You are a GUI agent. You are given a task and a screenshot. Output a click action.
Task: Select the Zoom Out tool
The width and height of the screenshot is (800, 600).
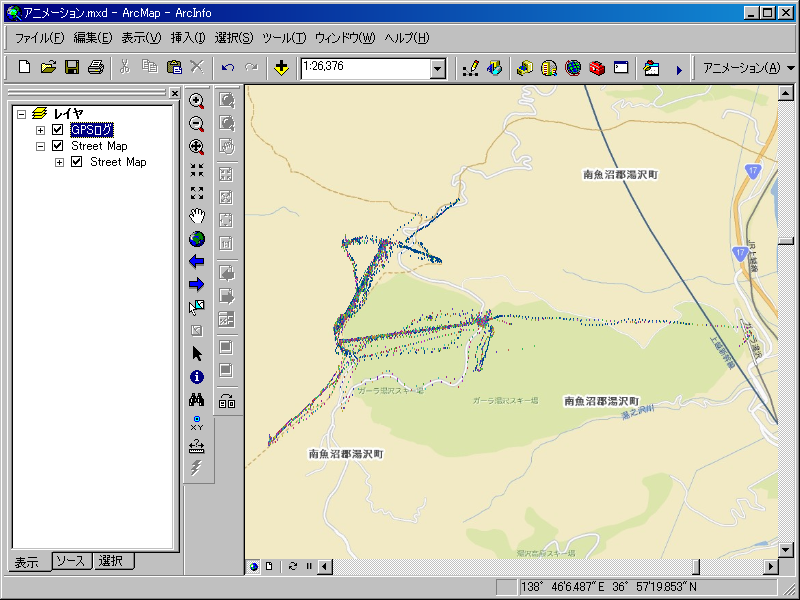[x=197, y=124]
